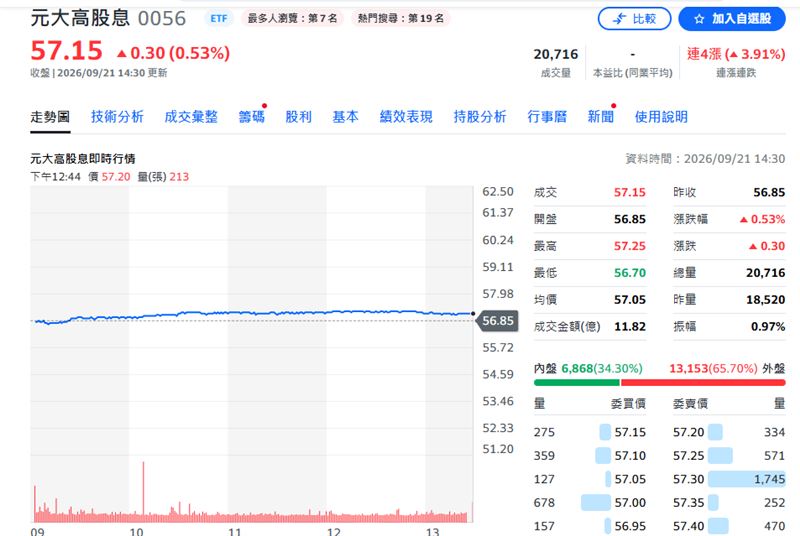The height and width of the screenshot is (536, 800).
Task: Click the 振幅 0.97% value
Action: coord(768,326)
